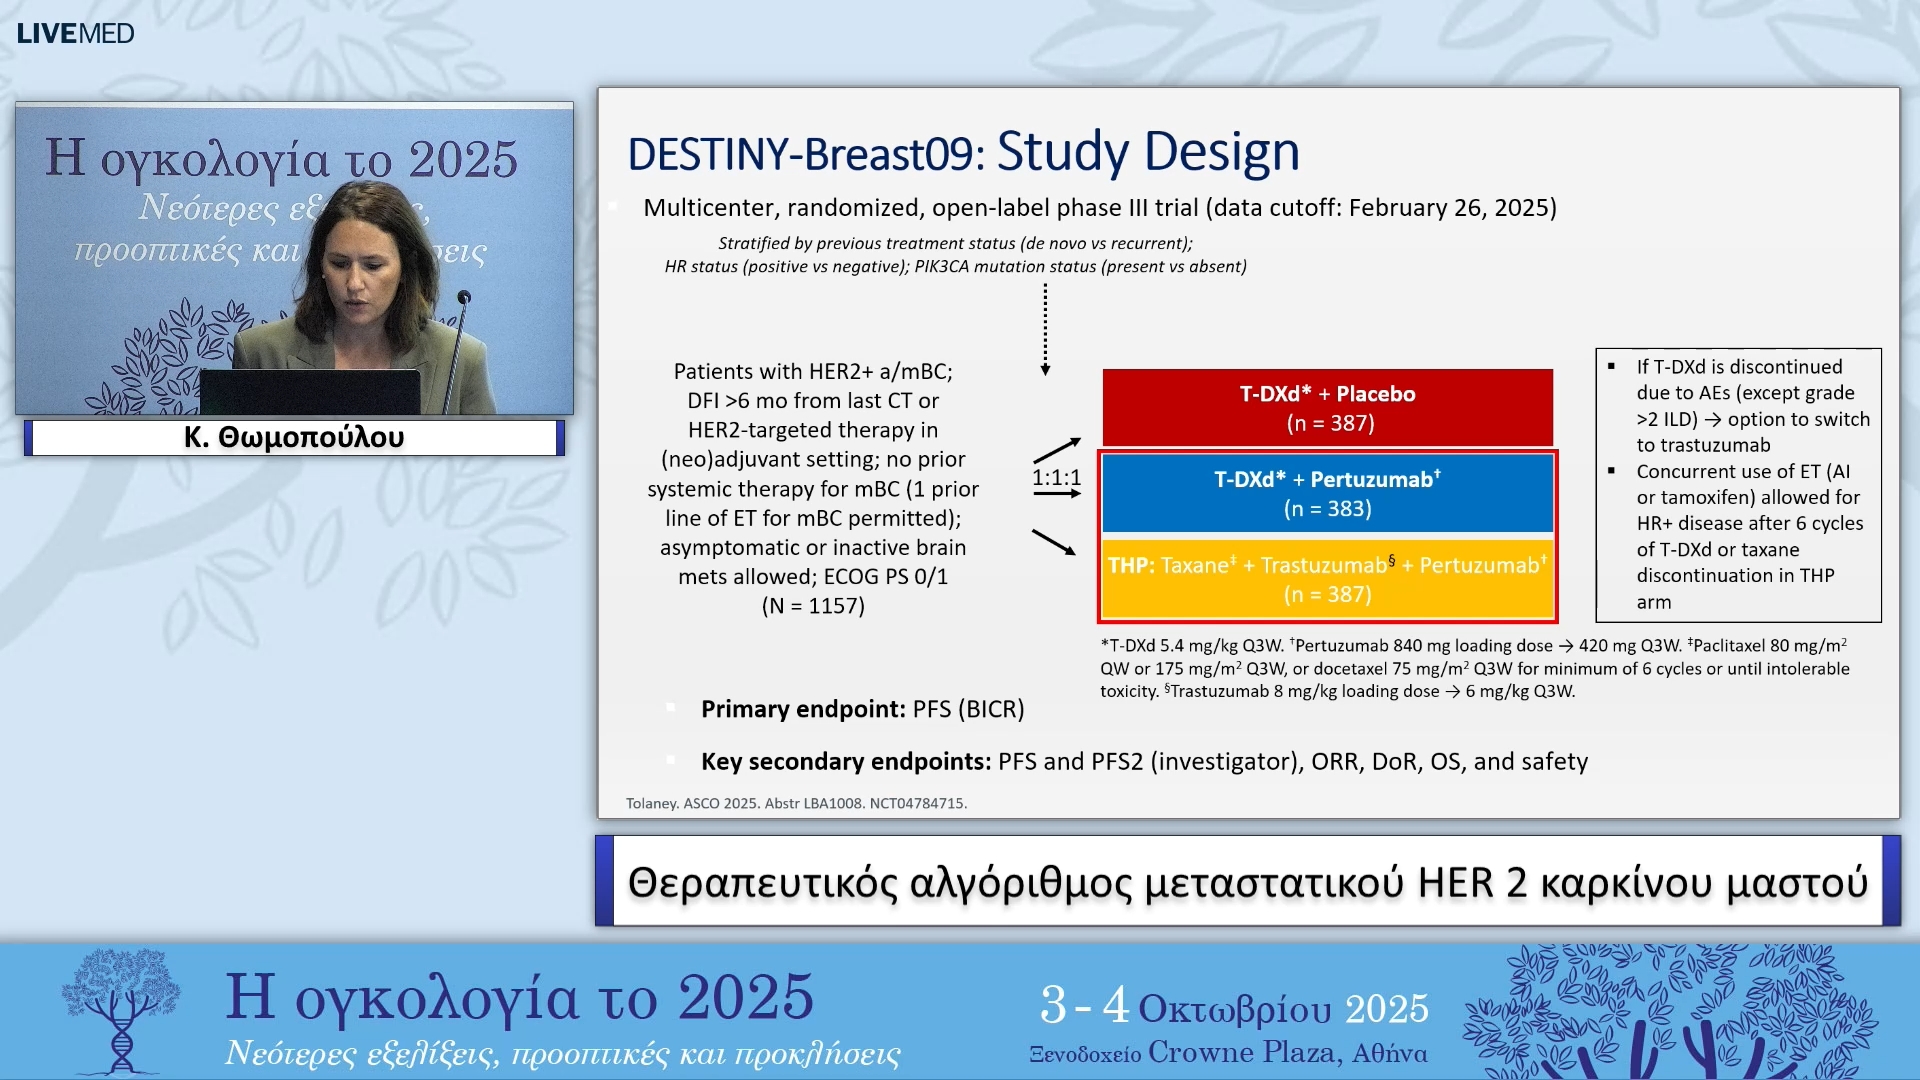This screenshot has width=1920, height=1080.
Task: Click the Primary endpoint PFS bullet
Action: tap(862, 709)
